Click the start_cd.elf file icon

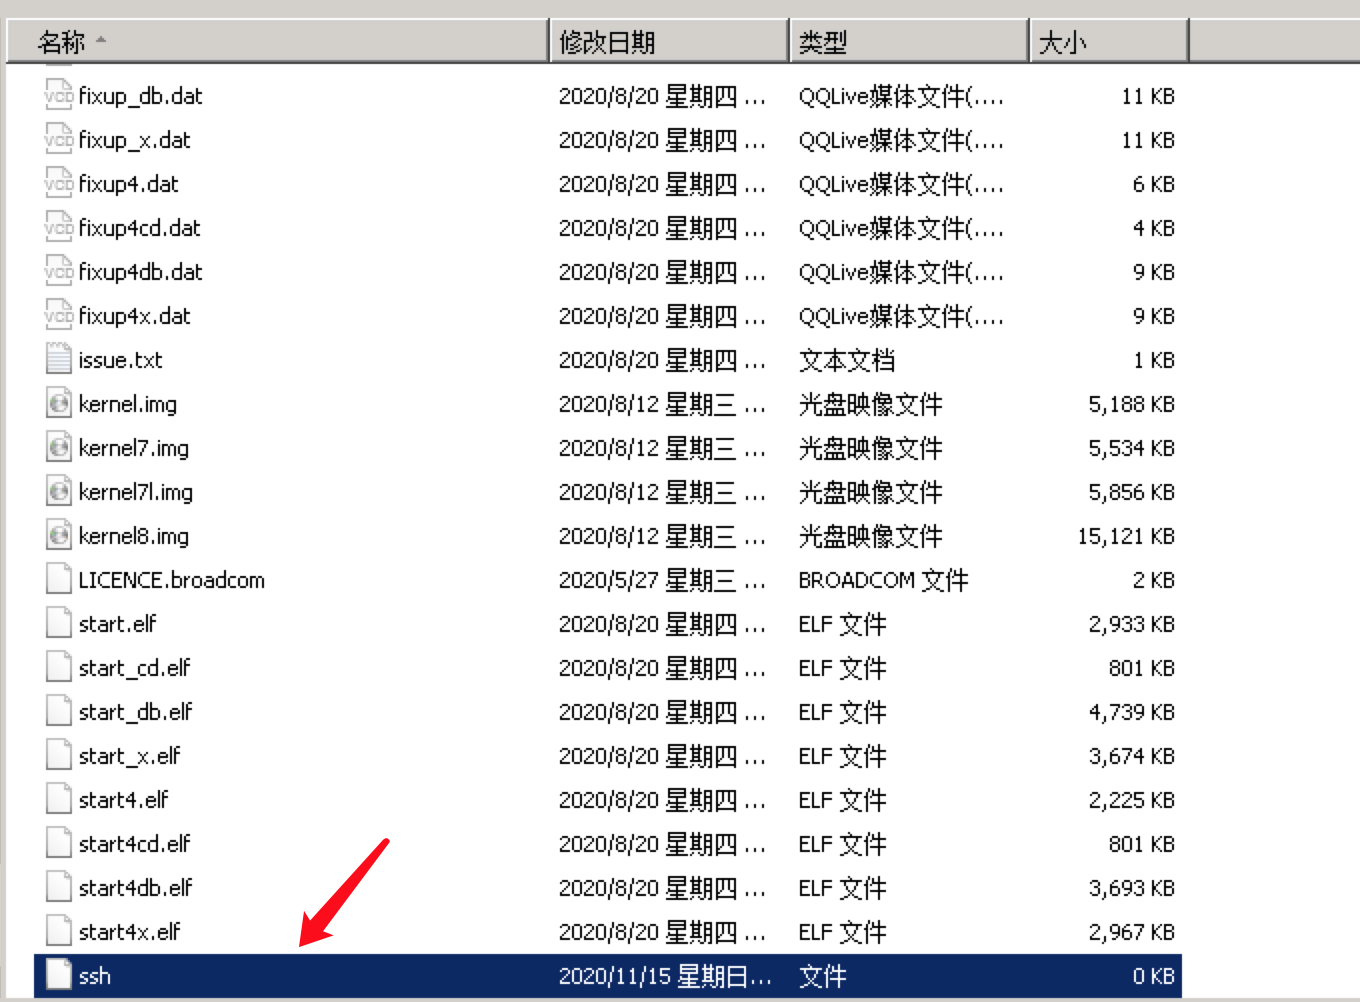(59, 667)
